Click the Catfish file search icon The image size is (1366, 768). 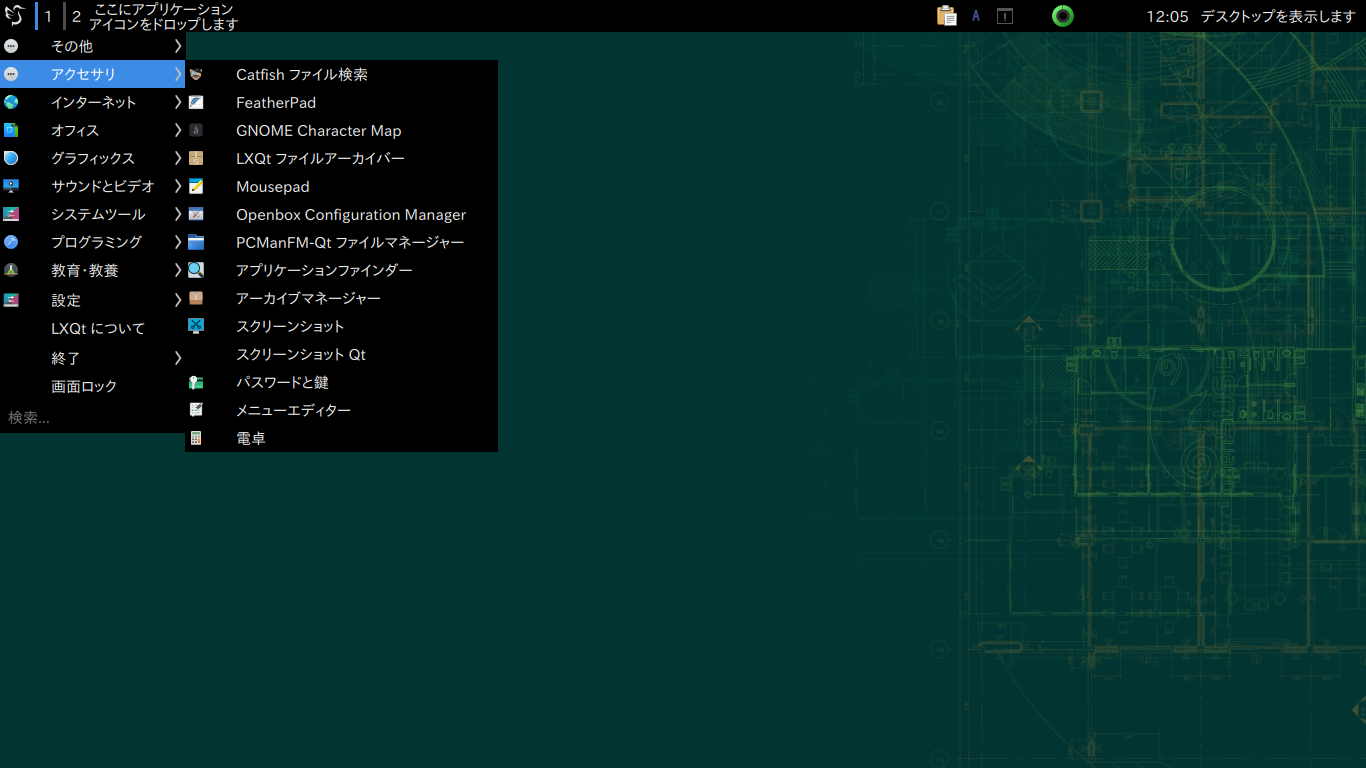(x=196, y=74)
